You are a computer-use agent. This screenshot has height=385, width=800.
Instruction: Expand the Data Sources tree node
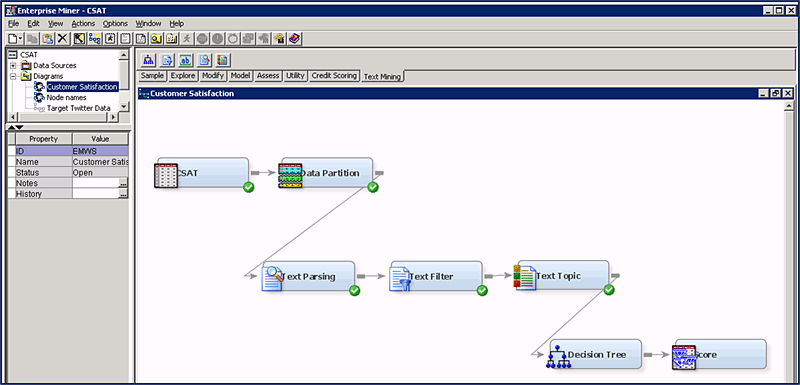(13, 66)
